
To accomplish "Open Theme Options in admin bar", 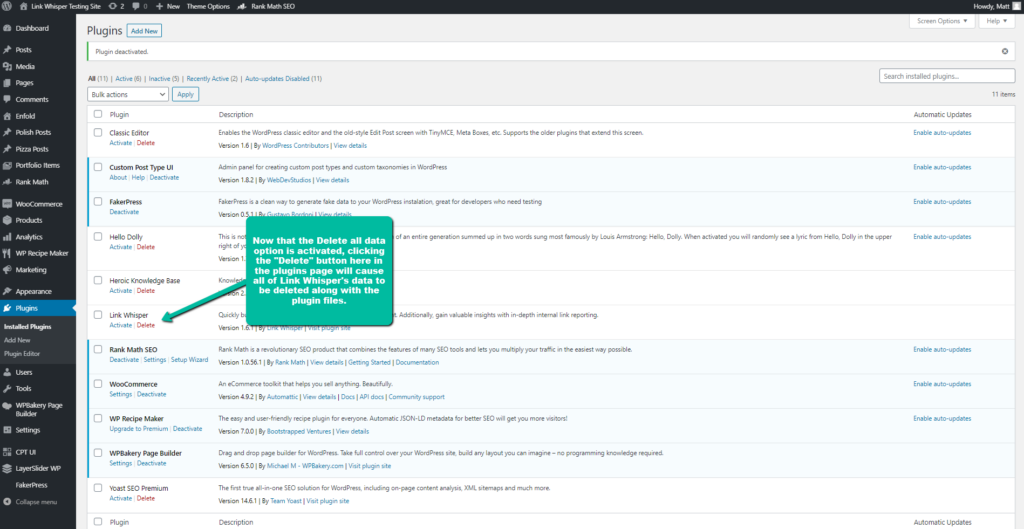I will (208, 6).
